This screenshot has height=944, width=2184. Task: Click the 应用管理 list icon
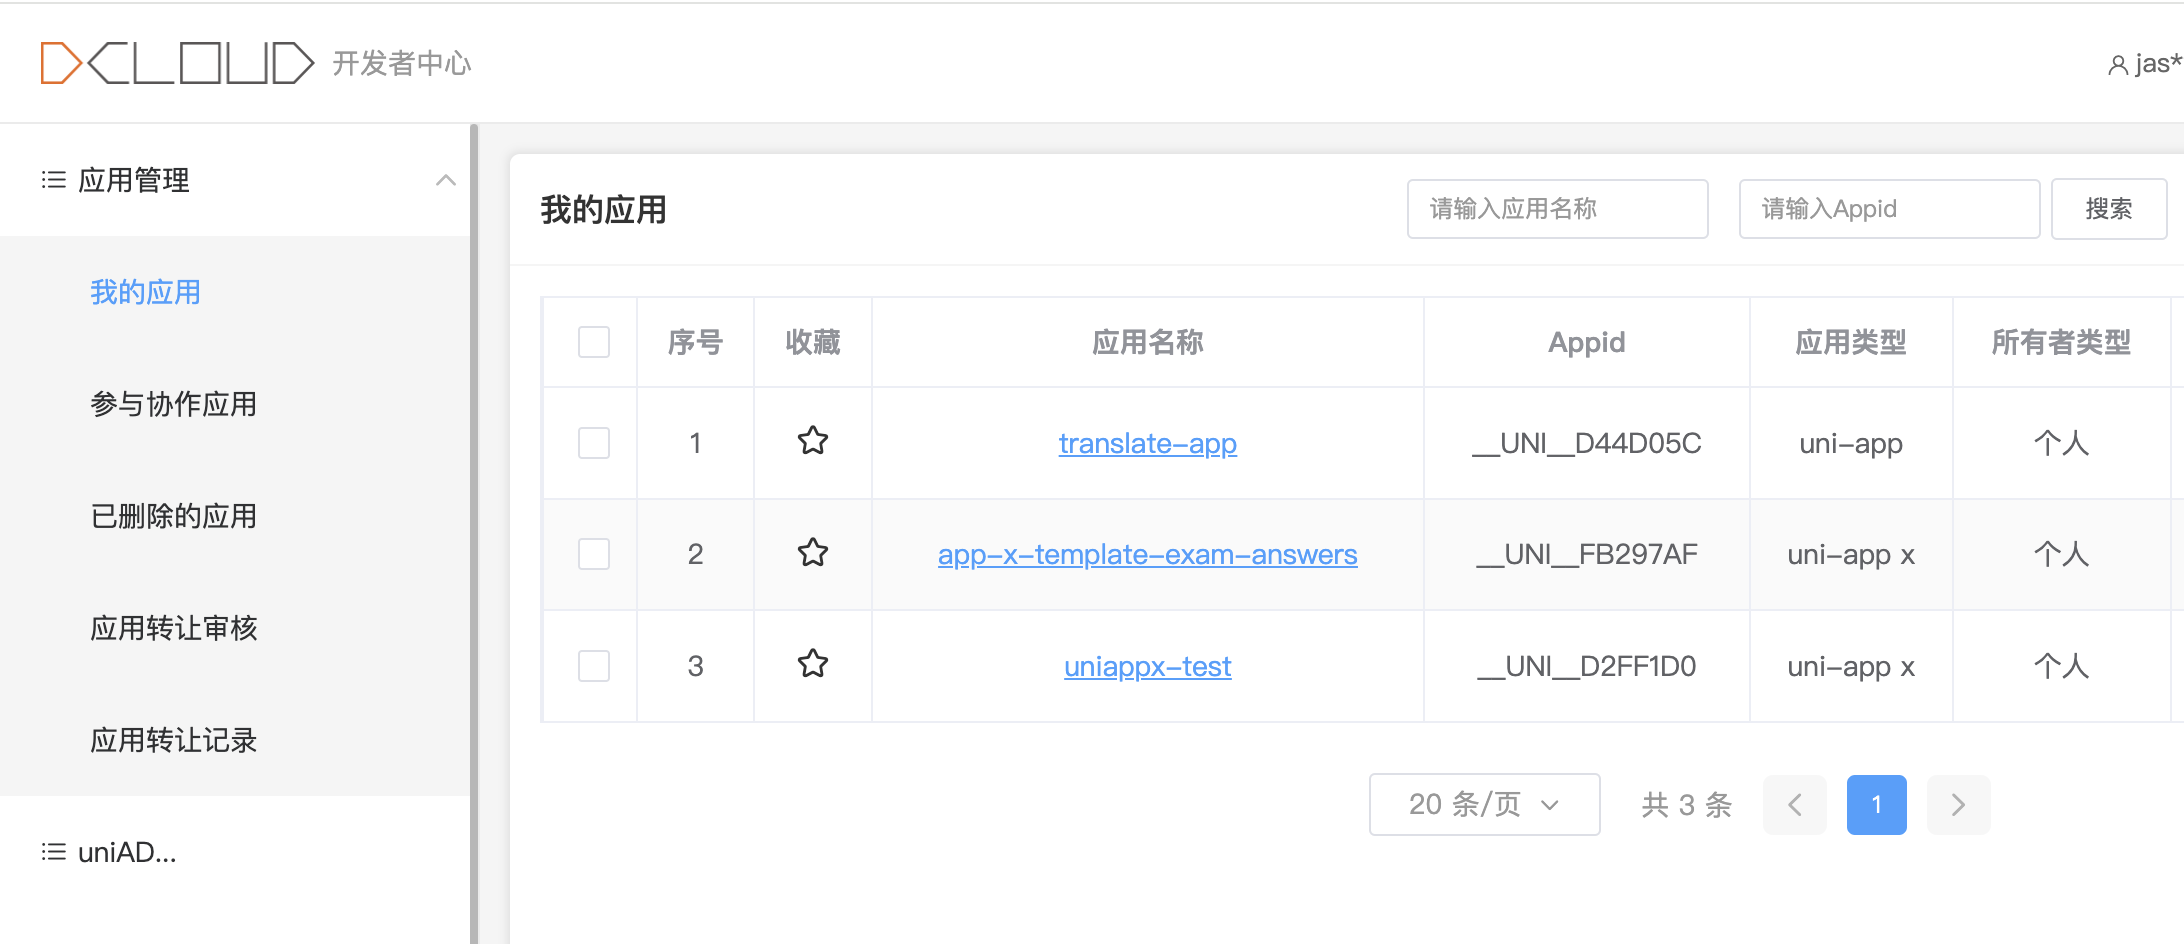(x=53, y=180)
